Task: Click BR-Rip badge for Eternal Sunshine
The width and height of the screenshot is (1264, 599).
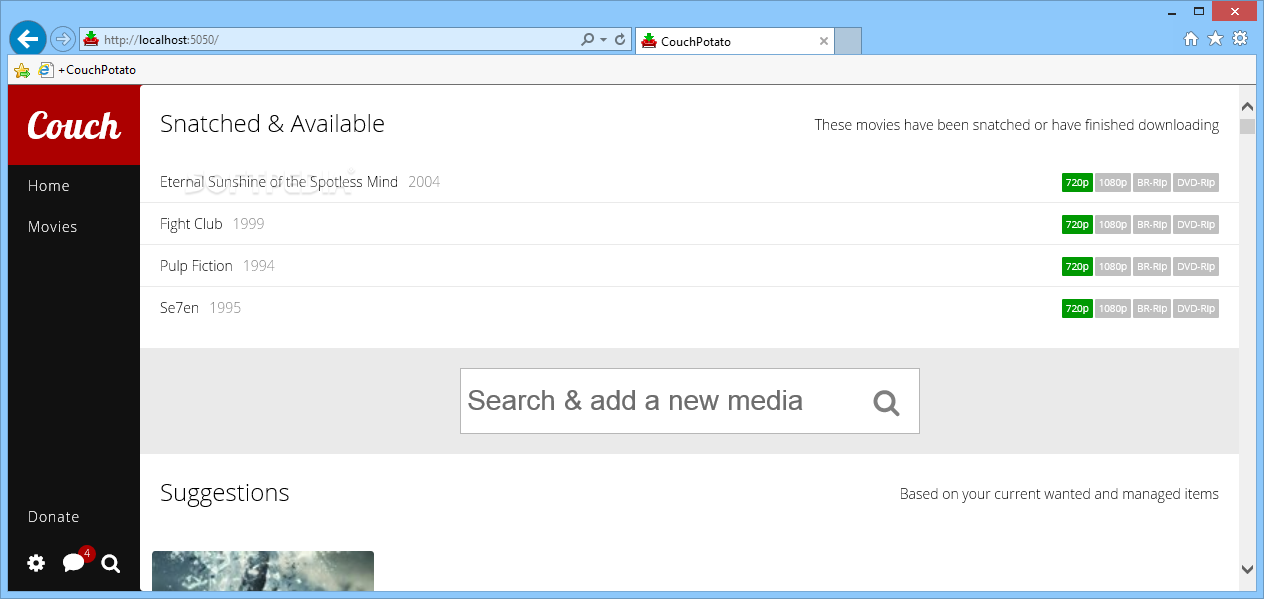Action: tap(1152, 183)
